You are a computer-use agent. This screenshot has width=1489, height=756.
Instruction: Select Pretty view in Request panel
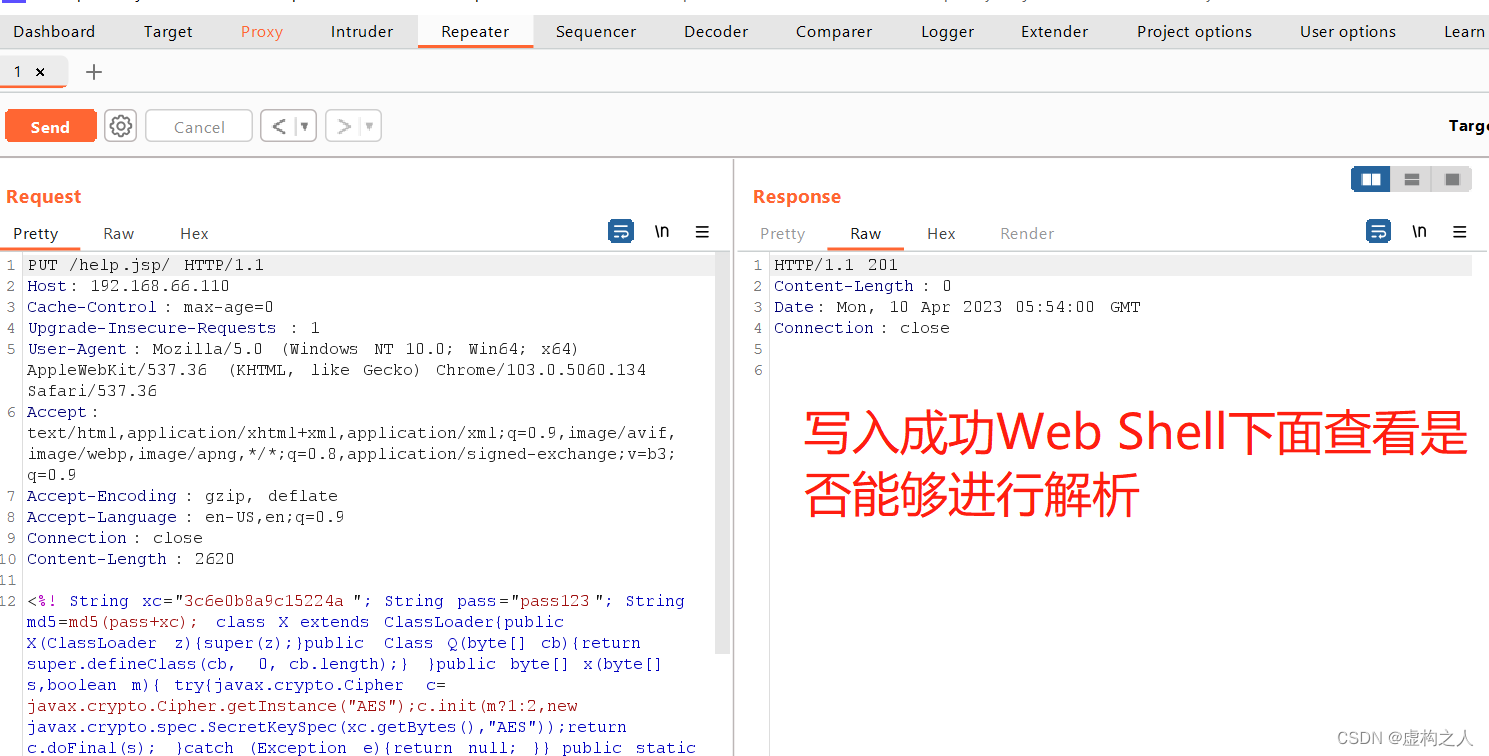tap(36, 233)
